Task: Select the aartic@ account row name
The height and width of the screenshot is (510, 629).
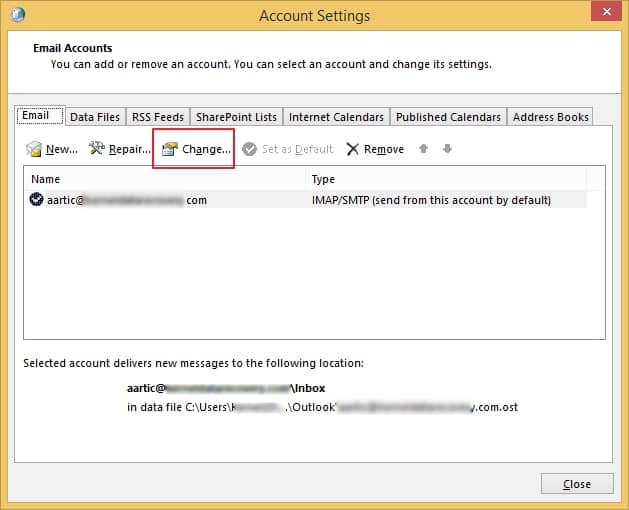Action: click(x=127, y=200)
